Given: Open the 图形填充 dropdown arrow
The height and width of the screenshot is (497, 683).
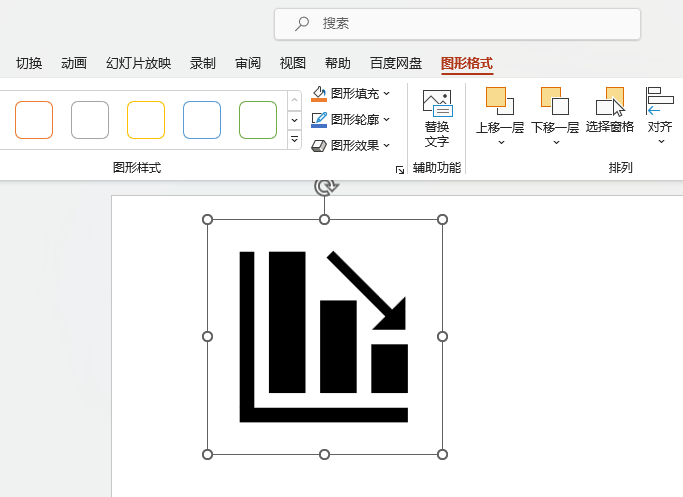Looking at the screenshot, I should (387, 94).
